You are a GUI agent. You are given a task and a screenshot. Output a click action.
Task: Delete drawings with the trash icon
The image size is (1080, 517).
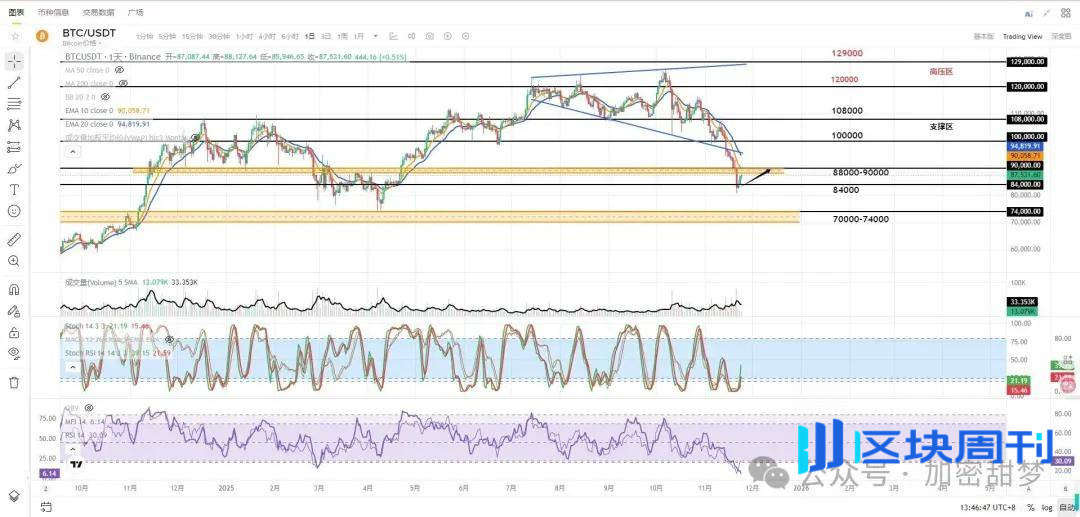point(14,381)
